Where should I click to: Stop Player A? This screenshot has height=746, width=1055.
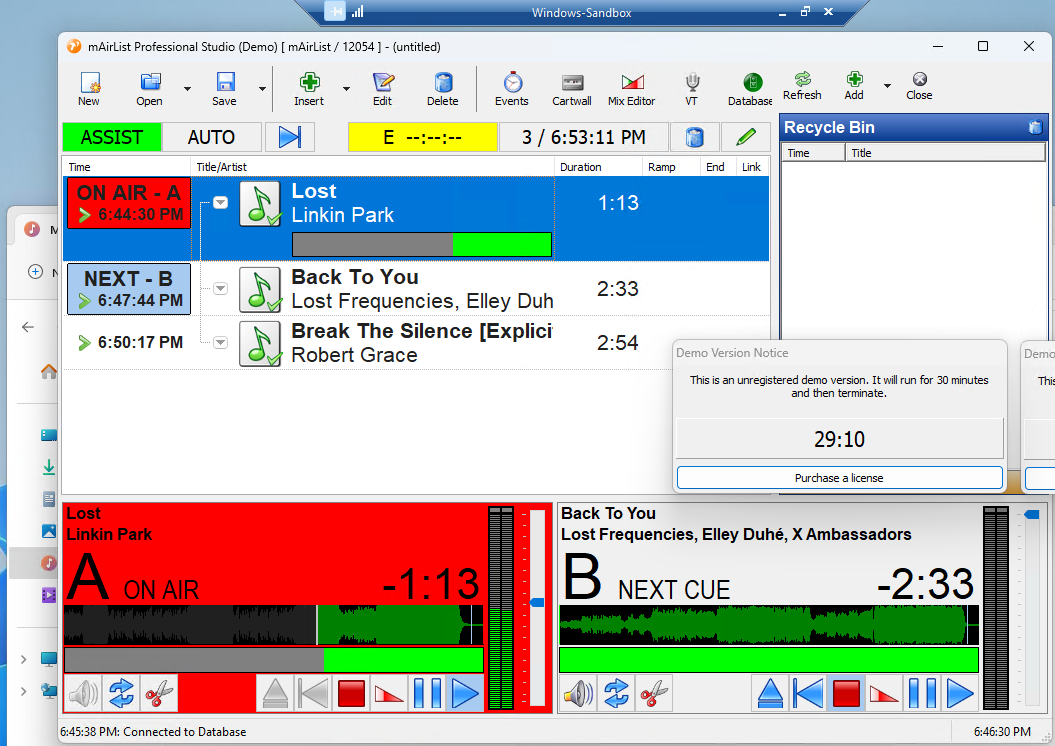(351, 693)
